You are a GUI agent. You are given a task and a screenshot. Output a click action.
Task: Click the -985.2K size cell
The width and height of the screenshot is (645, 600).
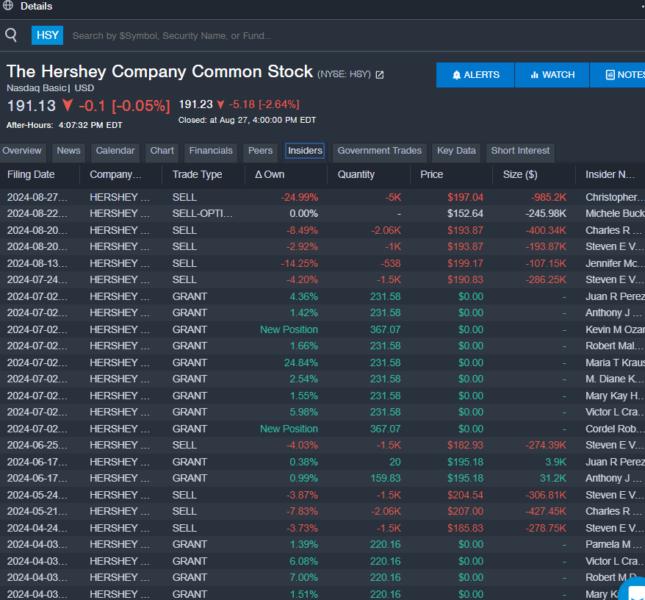click(549, 197)
